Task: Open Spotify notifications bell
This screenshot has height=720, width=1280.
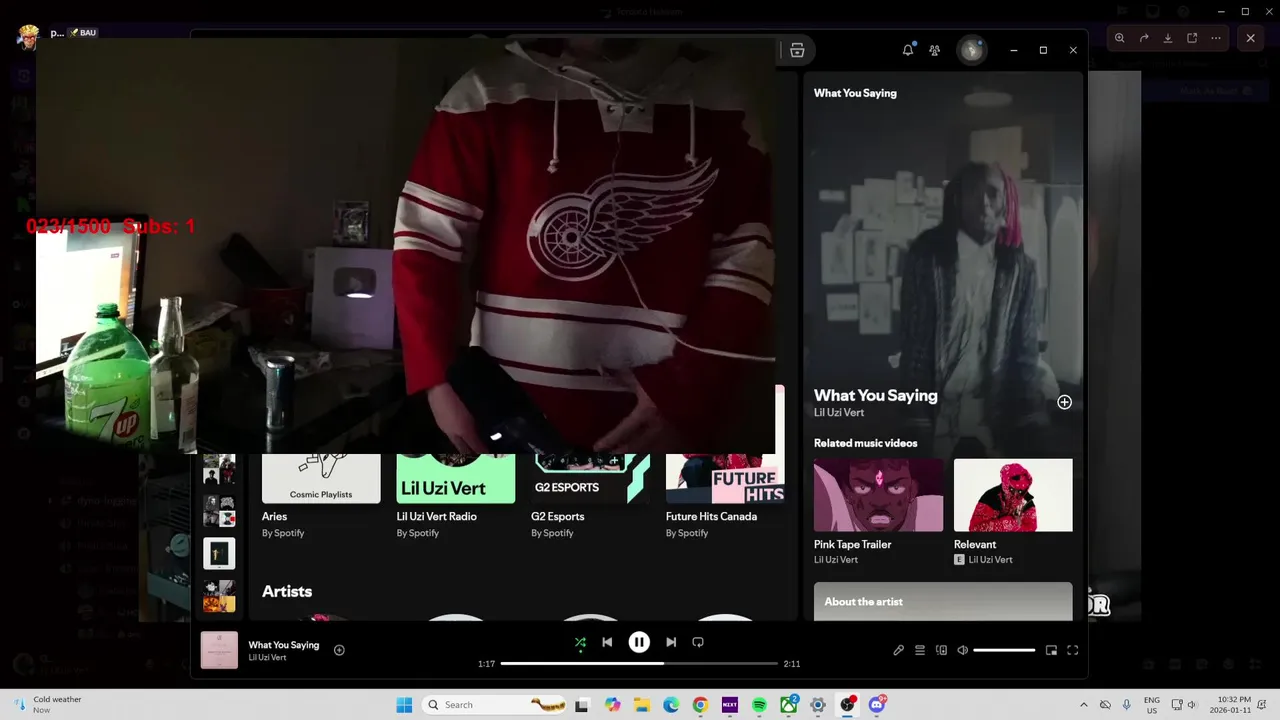Action: click(x=908, y=50)
